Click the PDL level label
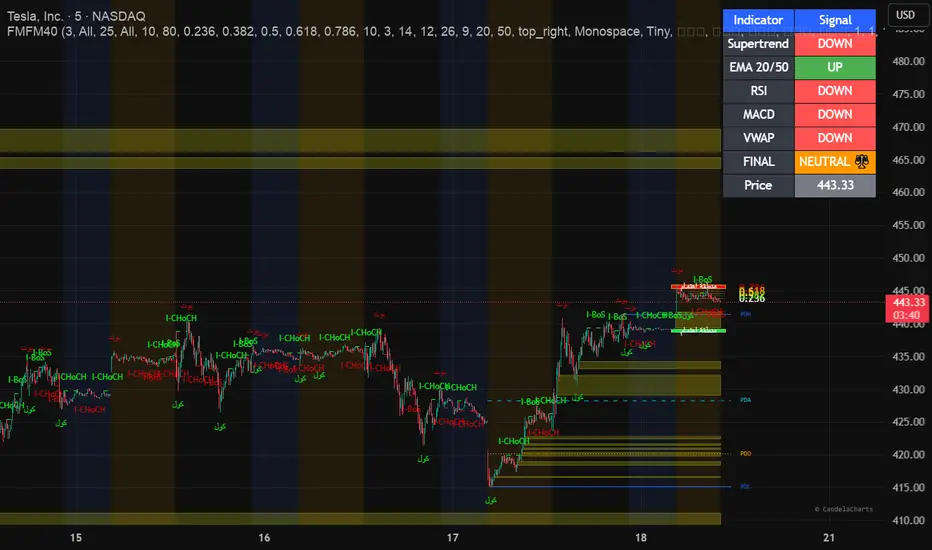The image size is (932, 550). pos(745,486)
